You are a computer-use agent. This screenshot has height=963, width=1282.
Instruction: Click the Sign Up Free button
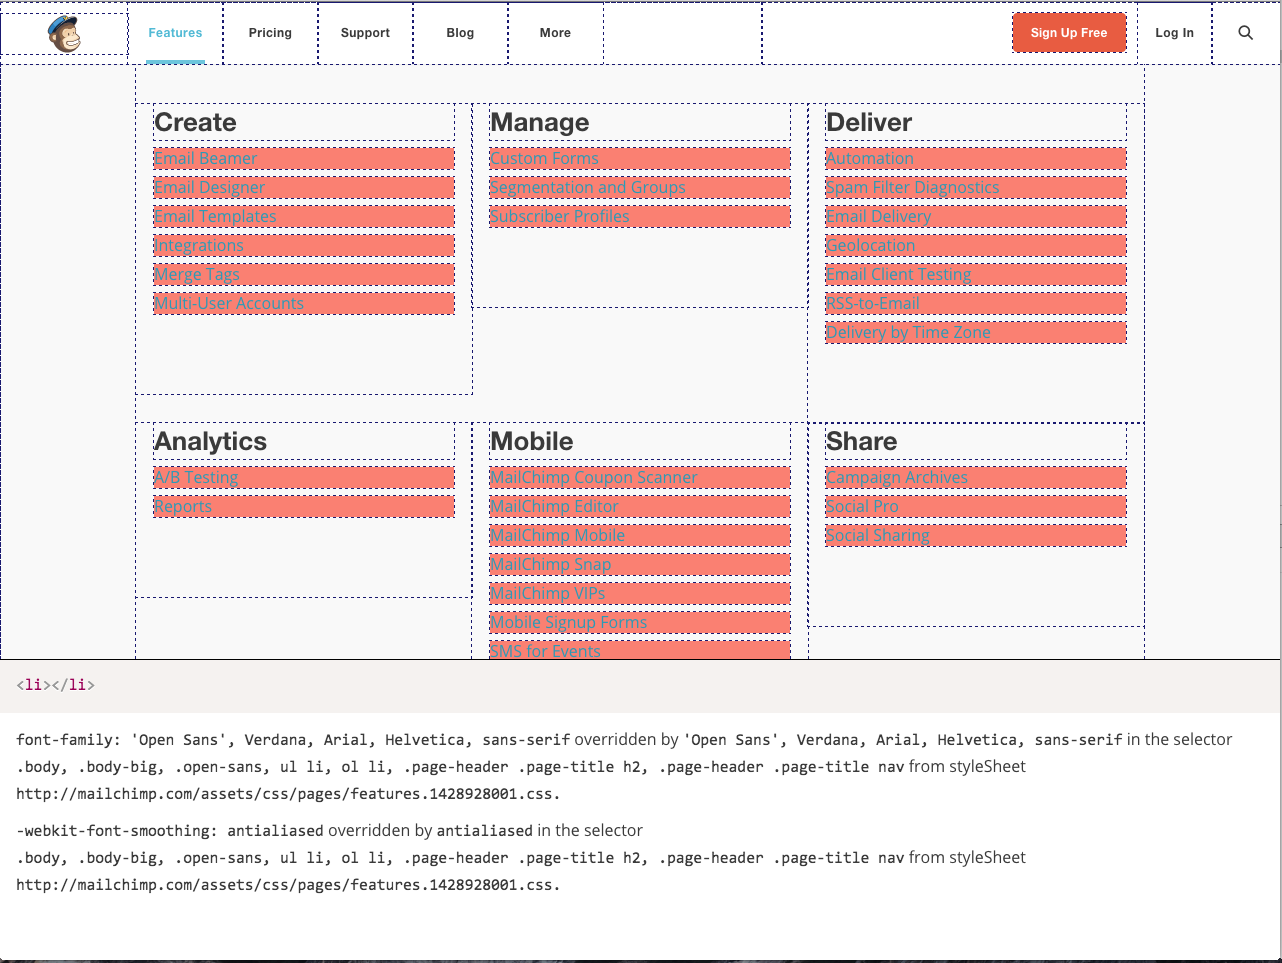coord(1069,33)
